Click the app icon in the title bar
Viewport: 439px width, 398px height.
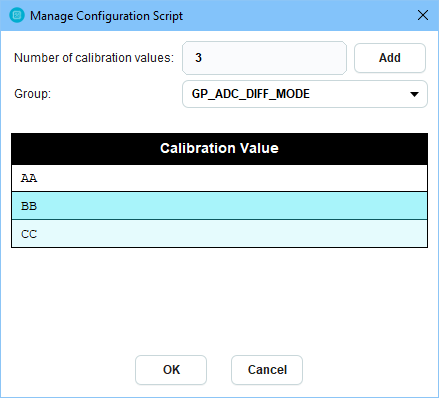click(x=17, y=15)
